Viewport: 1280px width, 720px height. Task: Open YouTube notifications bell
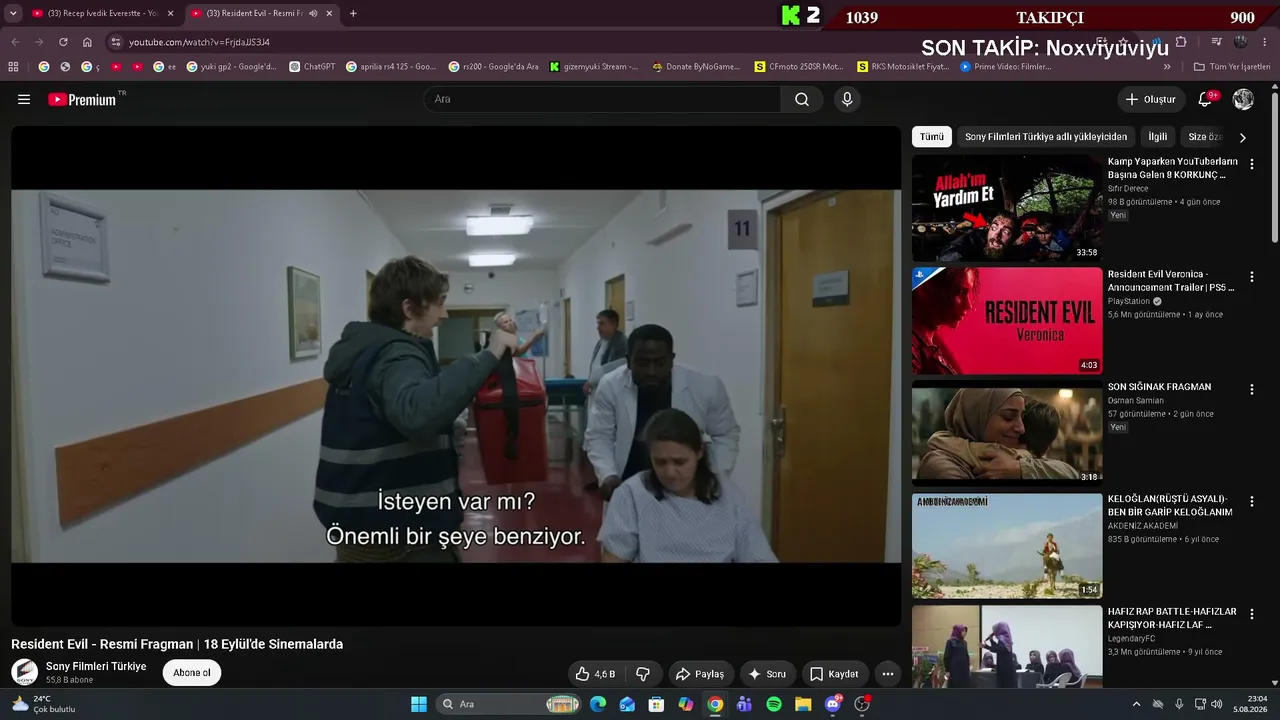click(1206, 99)
